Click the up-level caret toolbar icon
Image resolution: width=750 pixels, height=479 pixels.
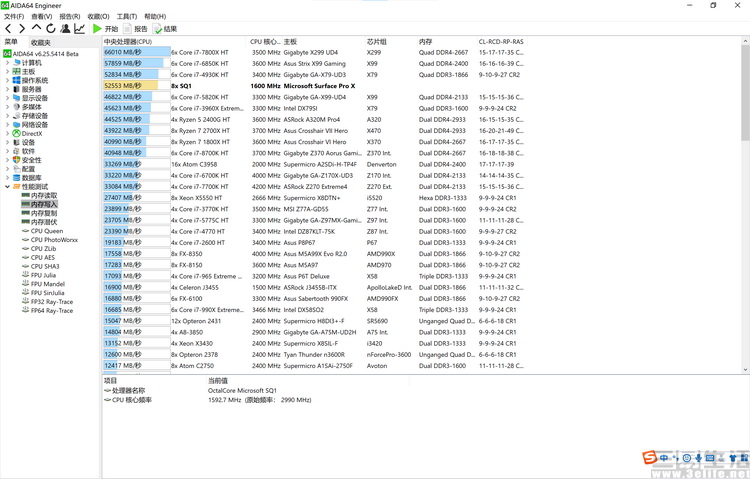(36, 28)
